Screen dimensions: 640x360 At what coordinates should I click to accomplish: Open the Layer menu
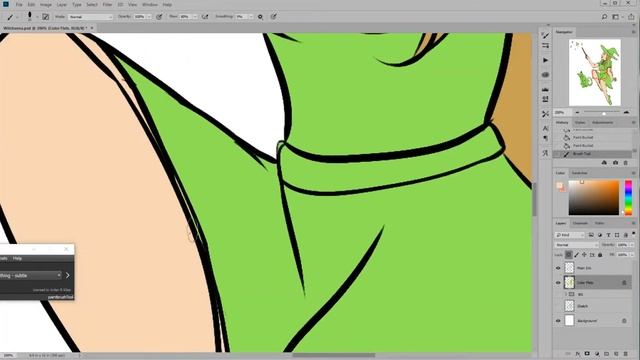62,4
